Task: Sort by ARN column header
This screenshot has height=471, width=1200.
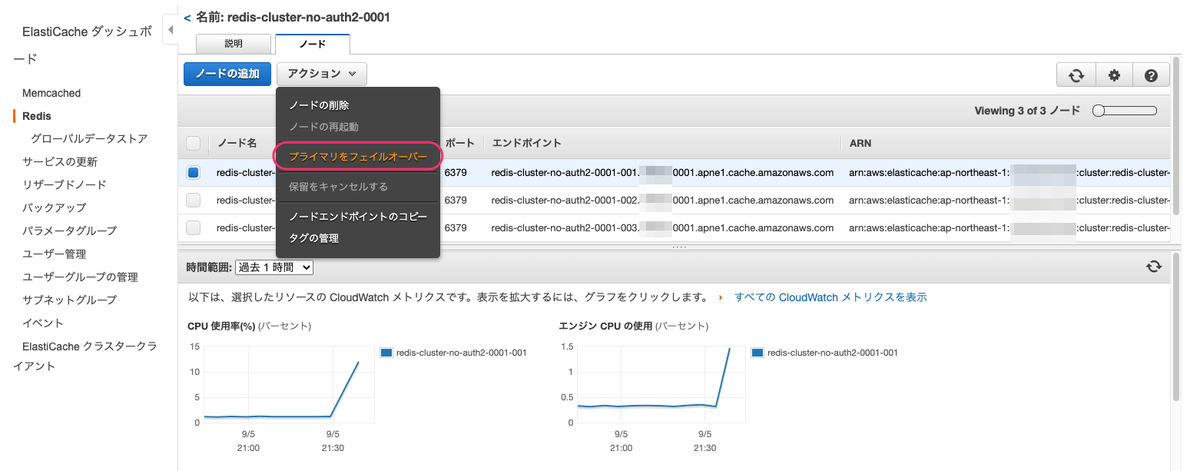Action: tap(860, 143)
